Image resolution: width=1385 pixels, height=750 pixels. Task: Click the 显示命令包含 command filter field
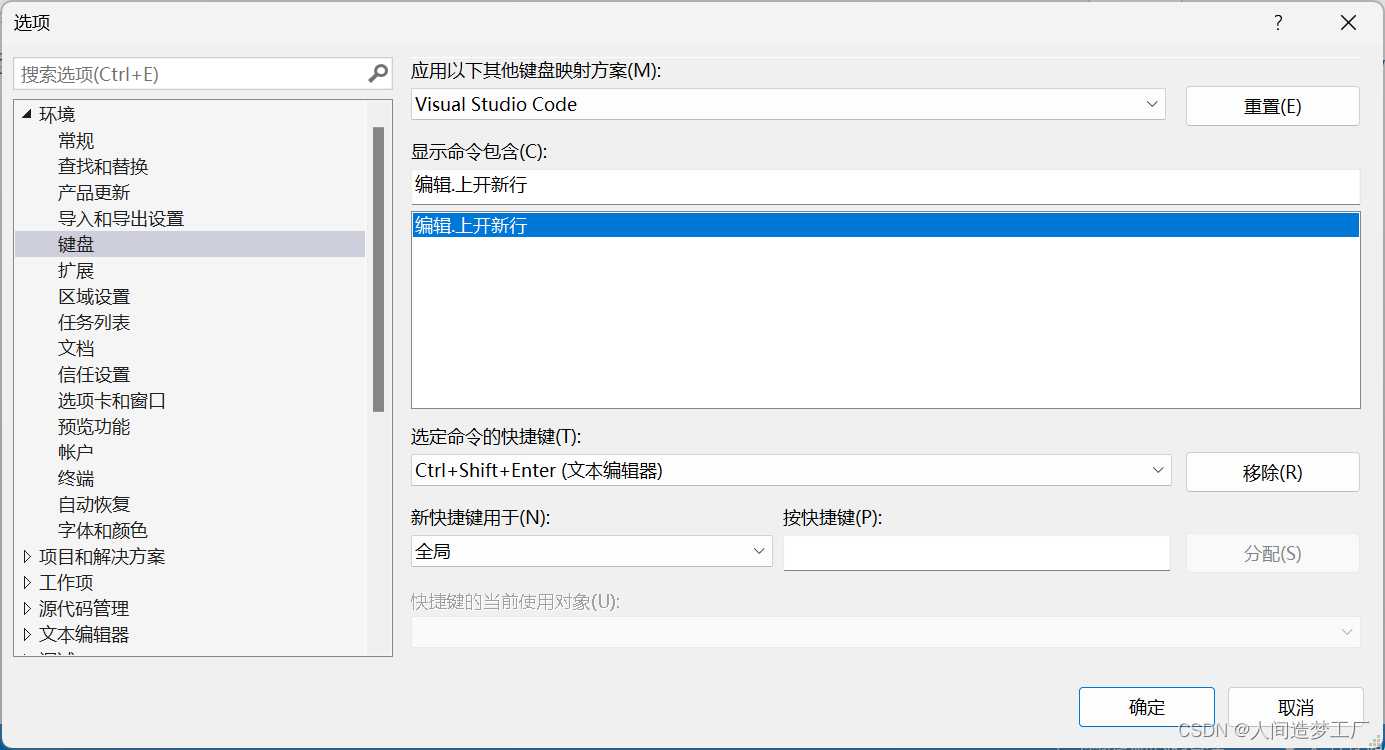pos(885,186)
